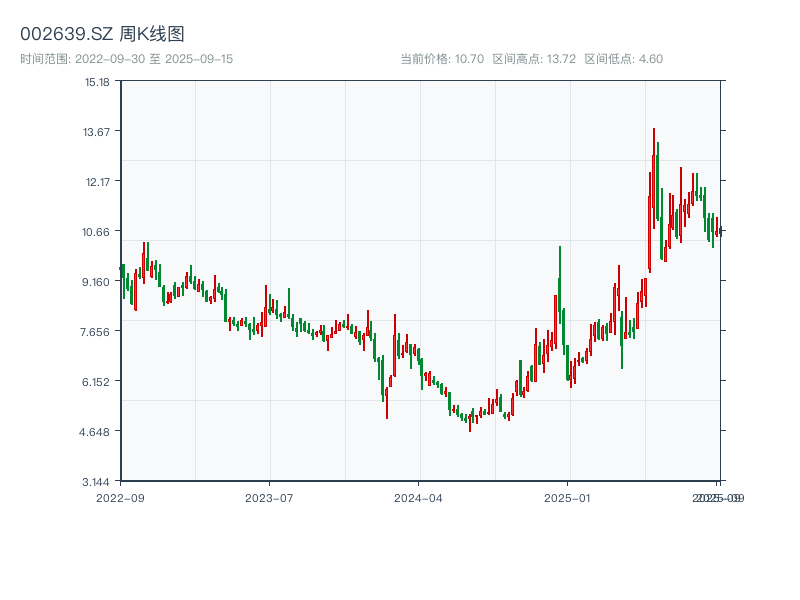Click y-axis value 10.66
The width and height of the screenshot is (800, 600).
[96, 232]
